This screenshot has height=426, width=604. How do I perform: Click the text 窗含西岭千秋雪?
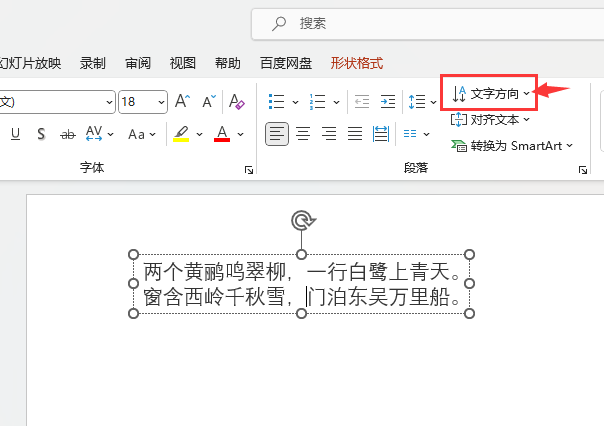(214, 297)
